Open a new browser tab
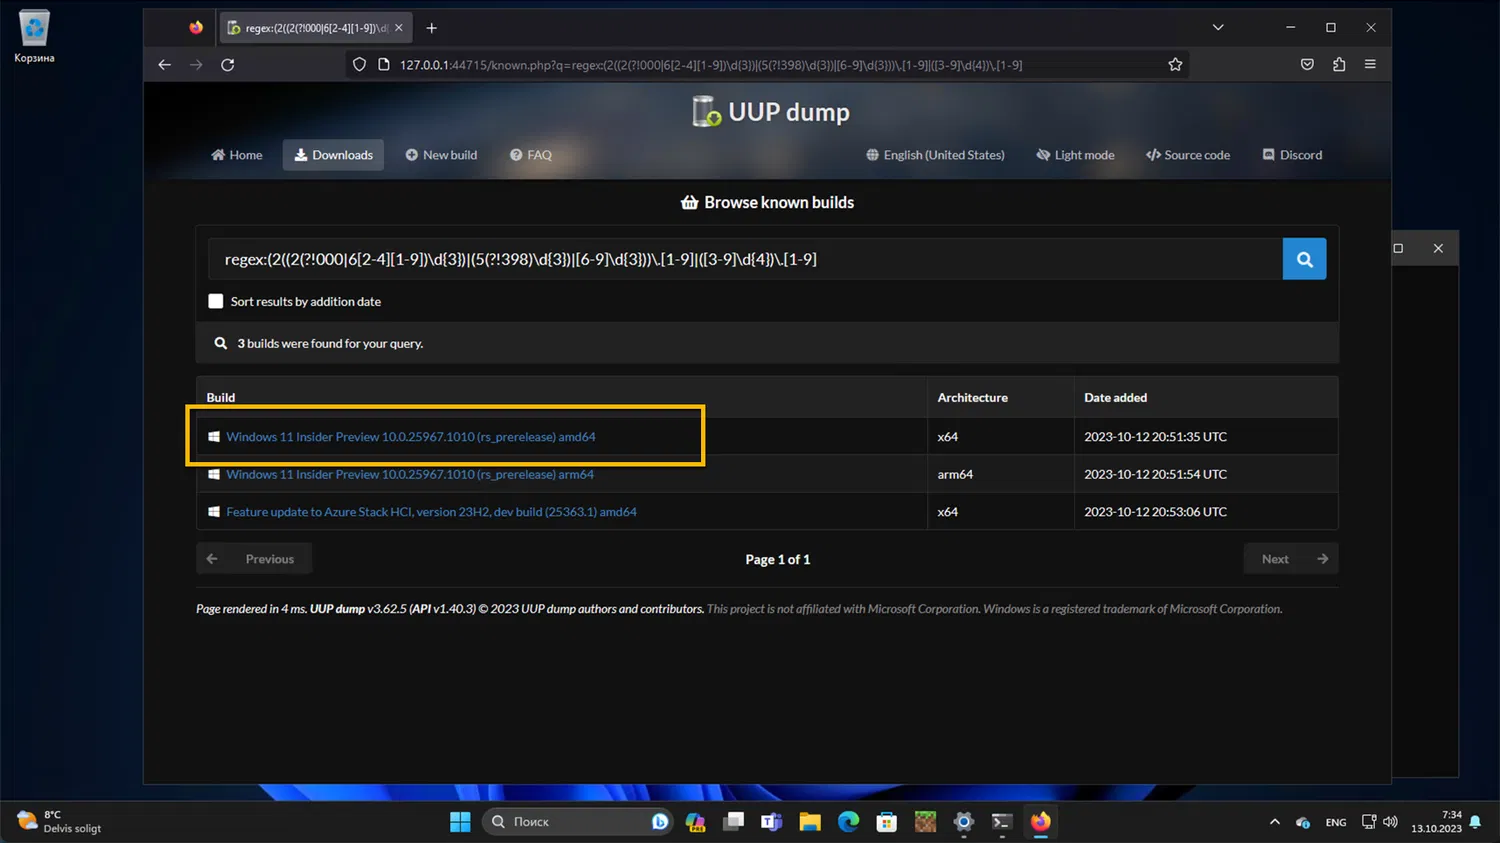The image size is (1500, 843). coord(431,28)
